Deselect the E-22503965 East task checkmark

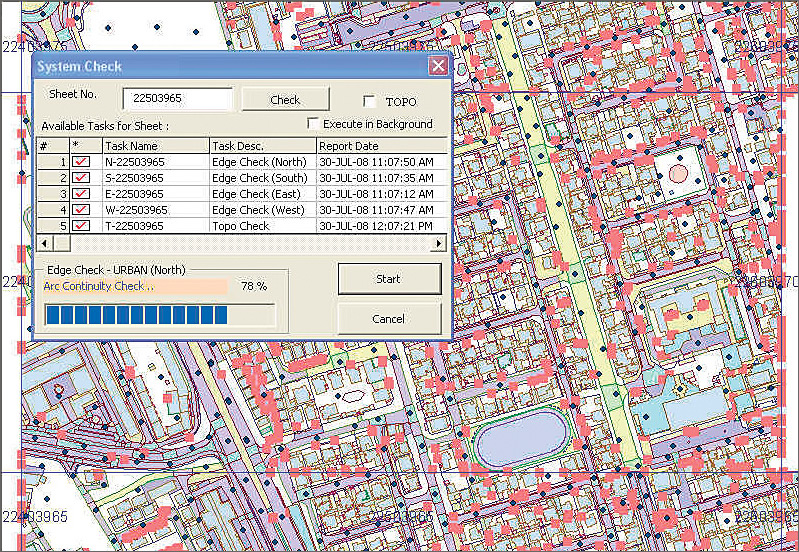point(81,193)
